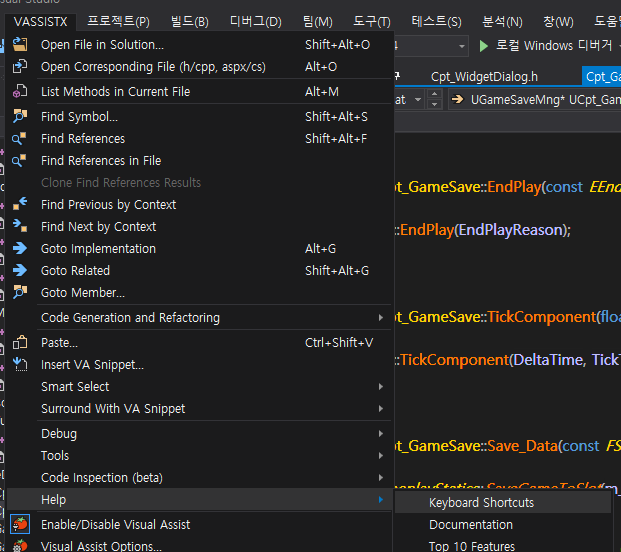621x552 pixels.
Task: Open the VASSISTX menu
Action: click(41, 21)
